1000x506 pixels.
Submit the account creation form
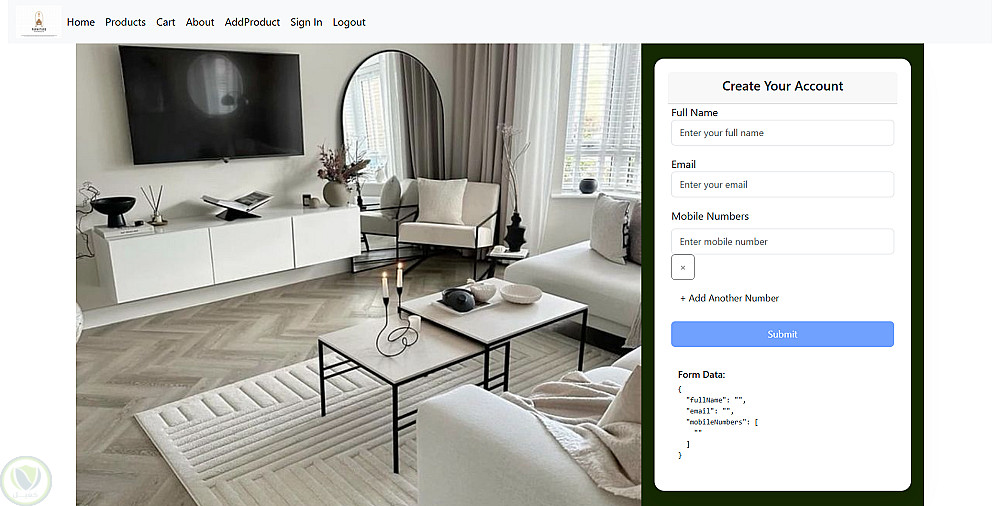782,334
